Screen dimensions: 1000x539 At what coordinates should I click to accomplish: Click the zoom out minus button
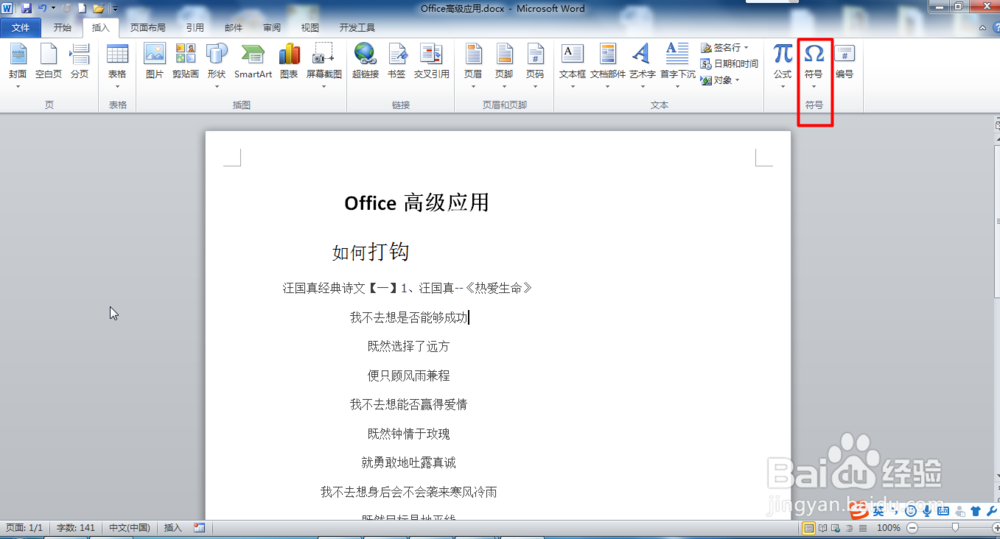click(x=913, y=528)
